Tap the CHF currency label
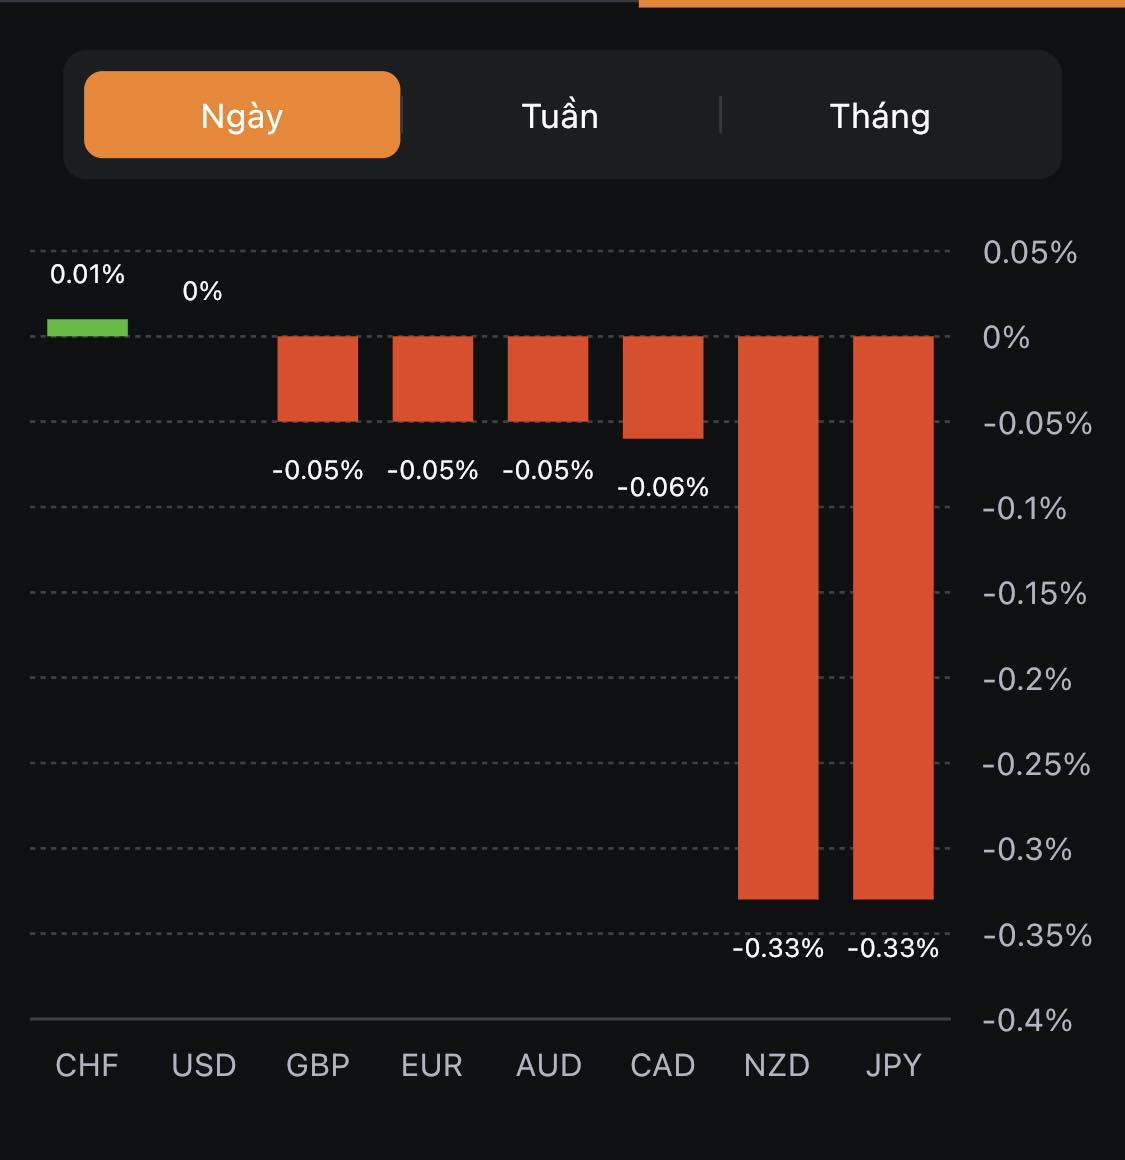Image resolution: width=1125 pixels, height=1160 pixels. [87, 1065]
